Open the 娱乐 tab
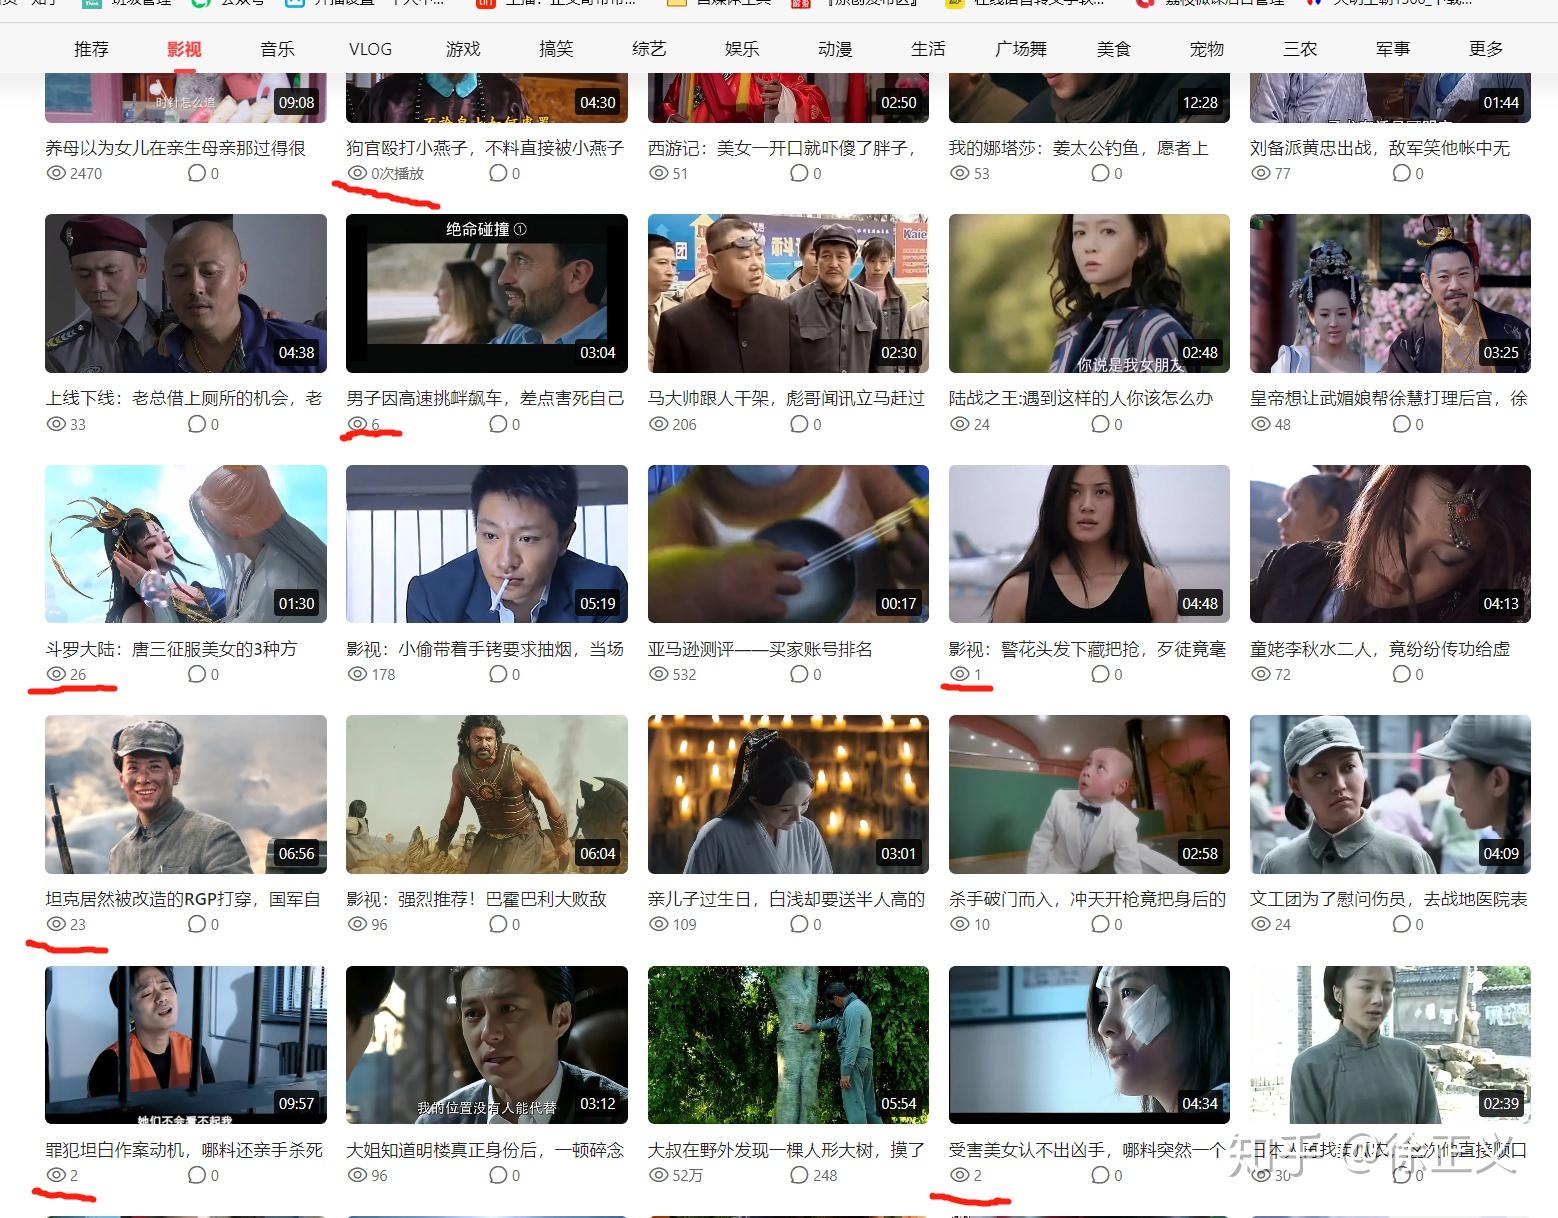The width and height of the screenshot is (1558, 1218). 742,49
